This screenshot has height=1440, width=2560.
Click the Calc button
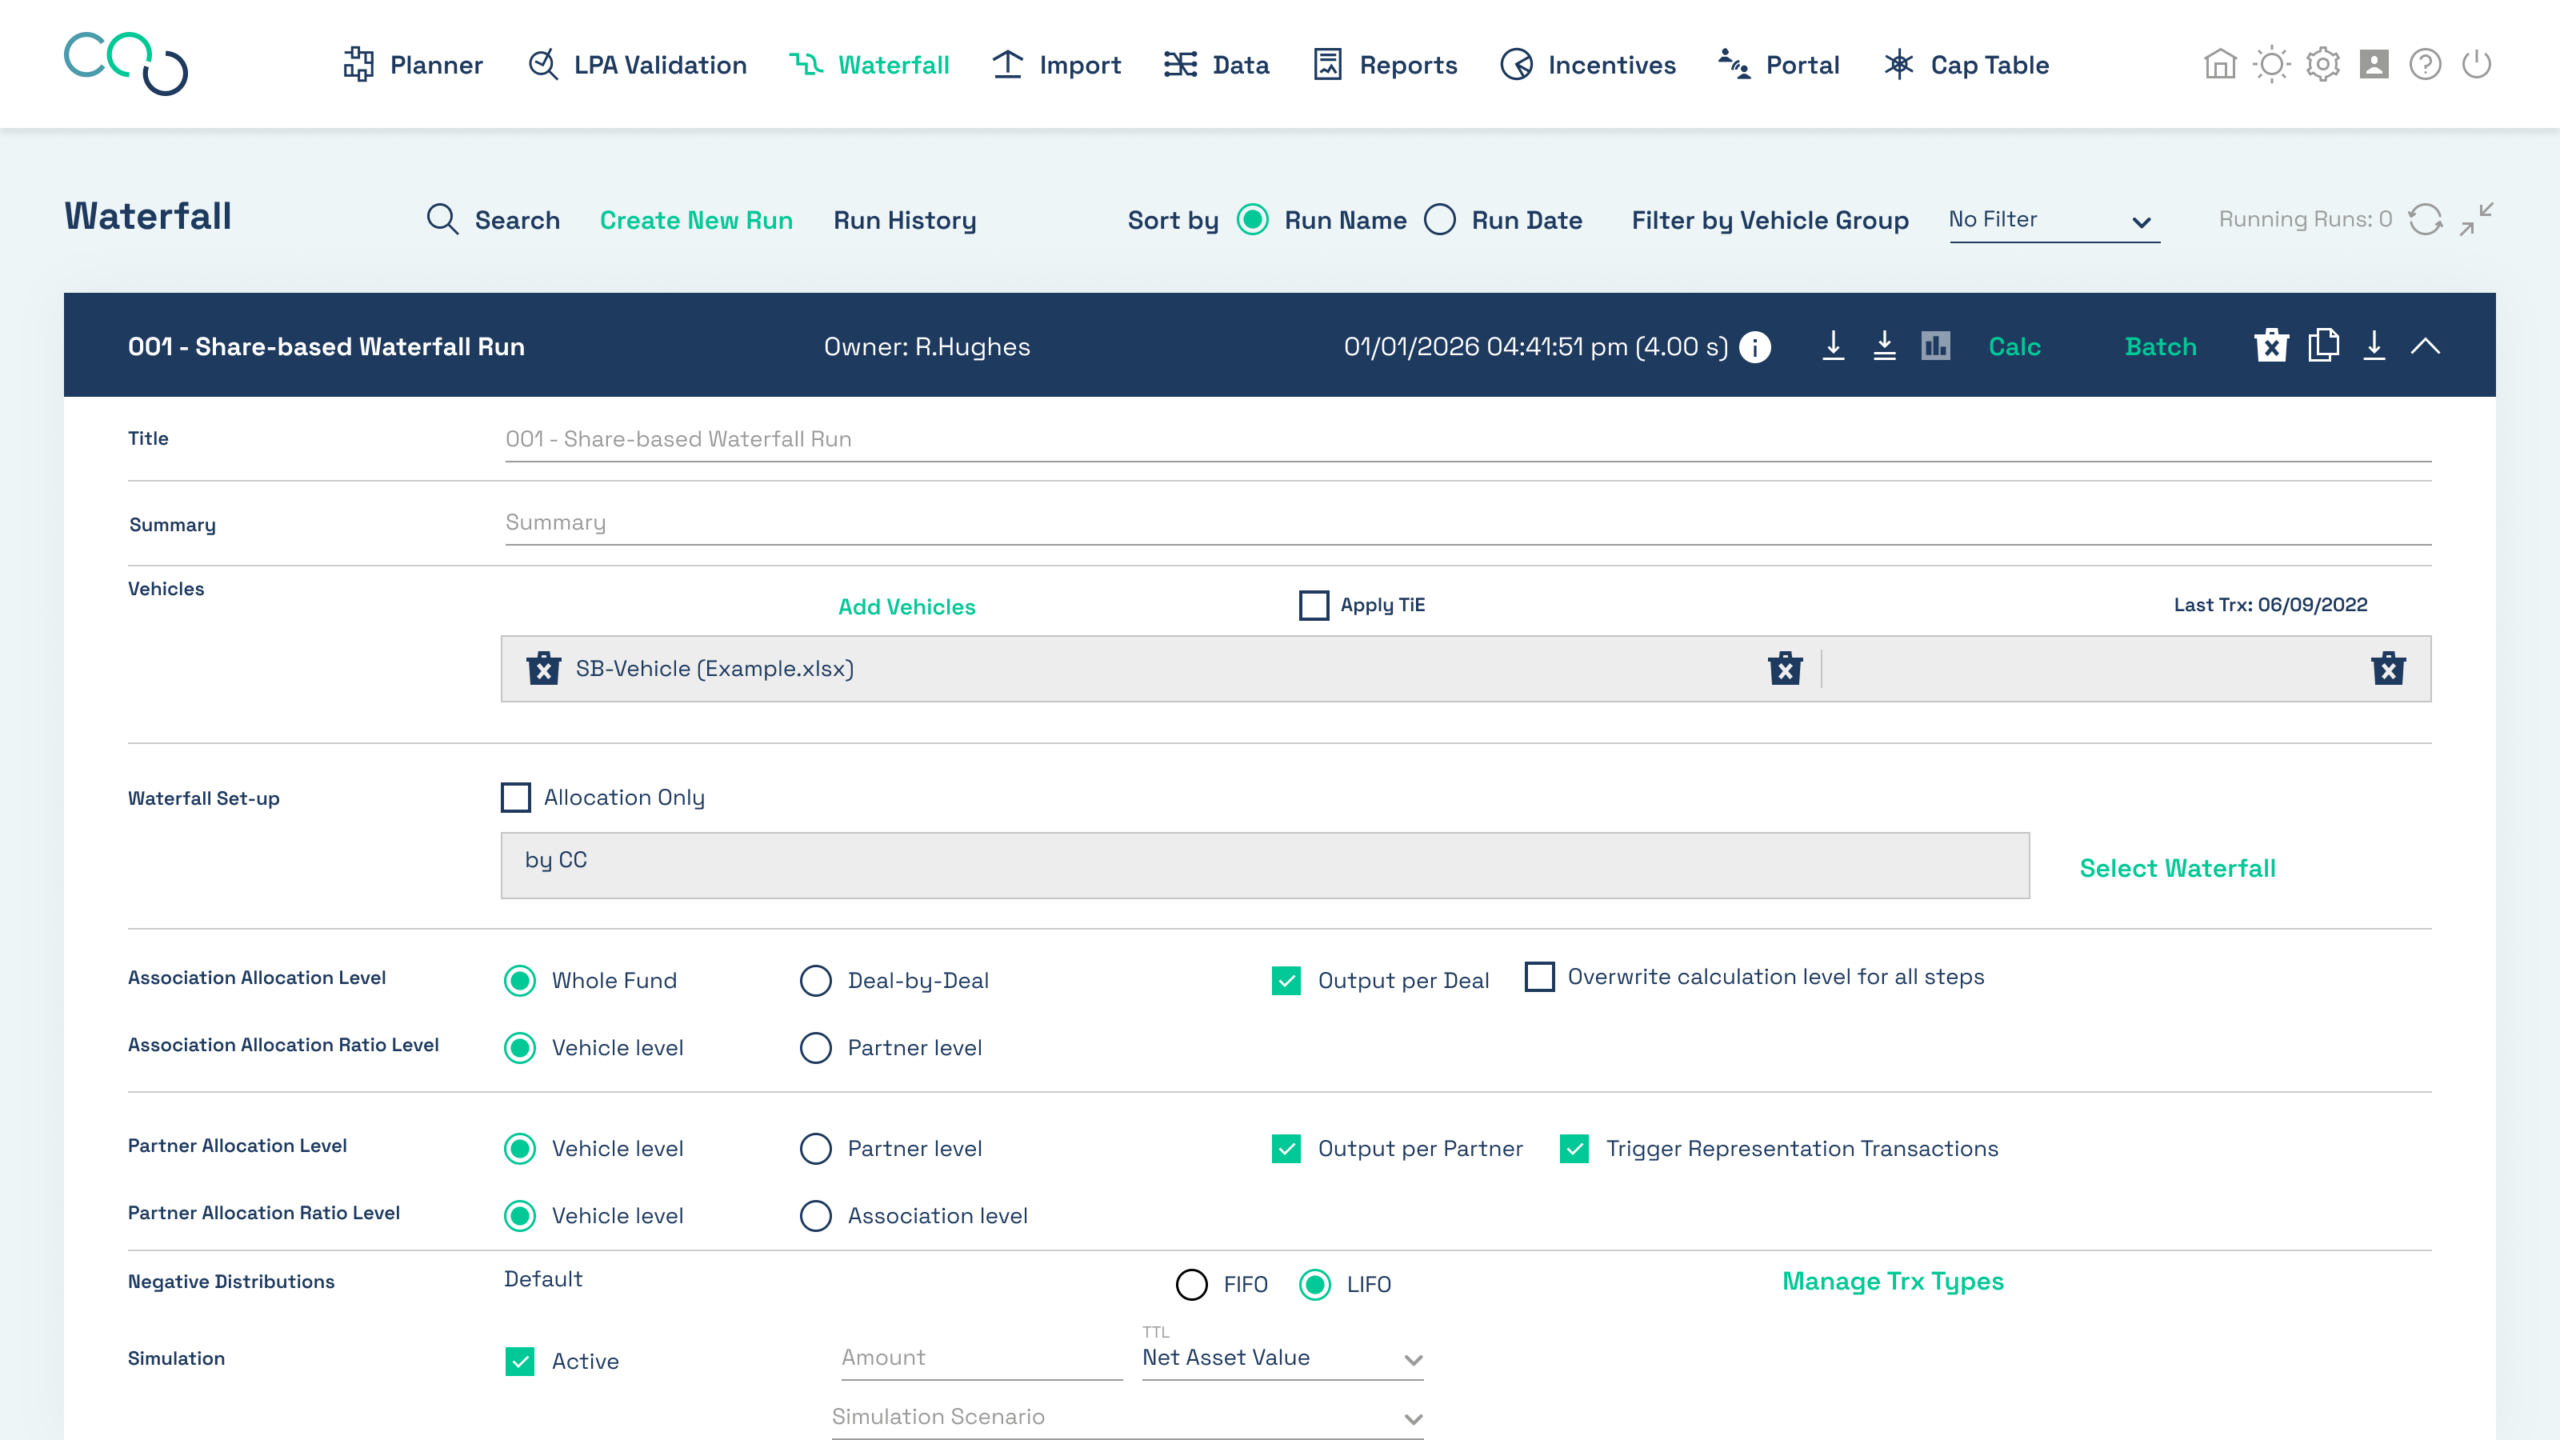2014,346
